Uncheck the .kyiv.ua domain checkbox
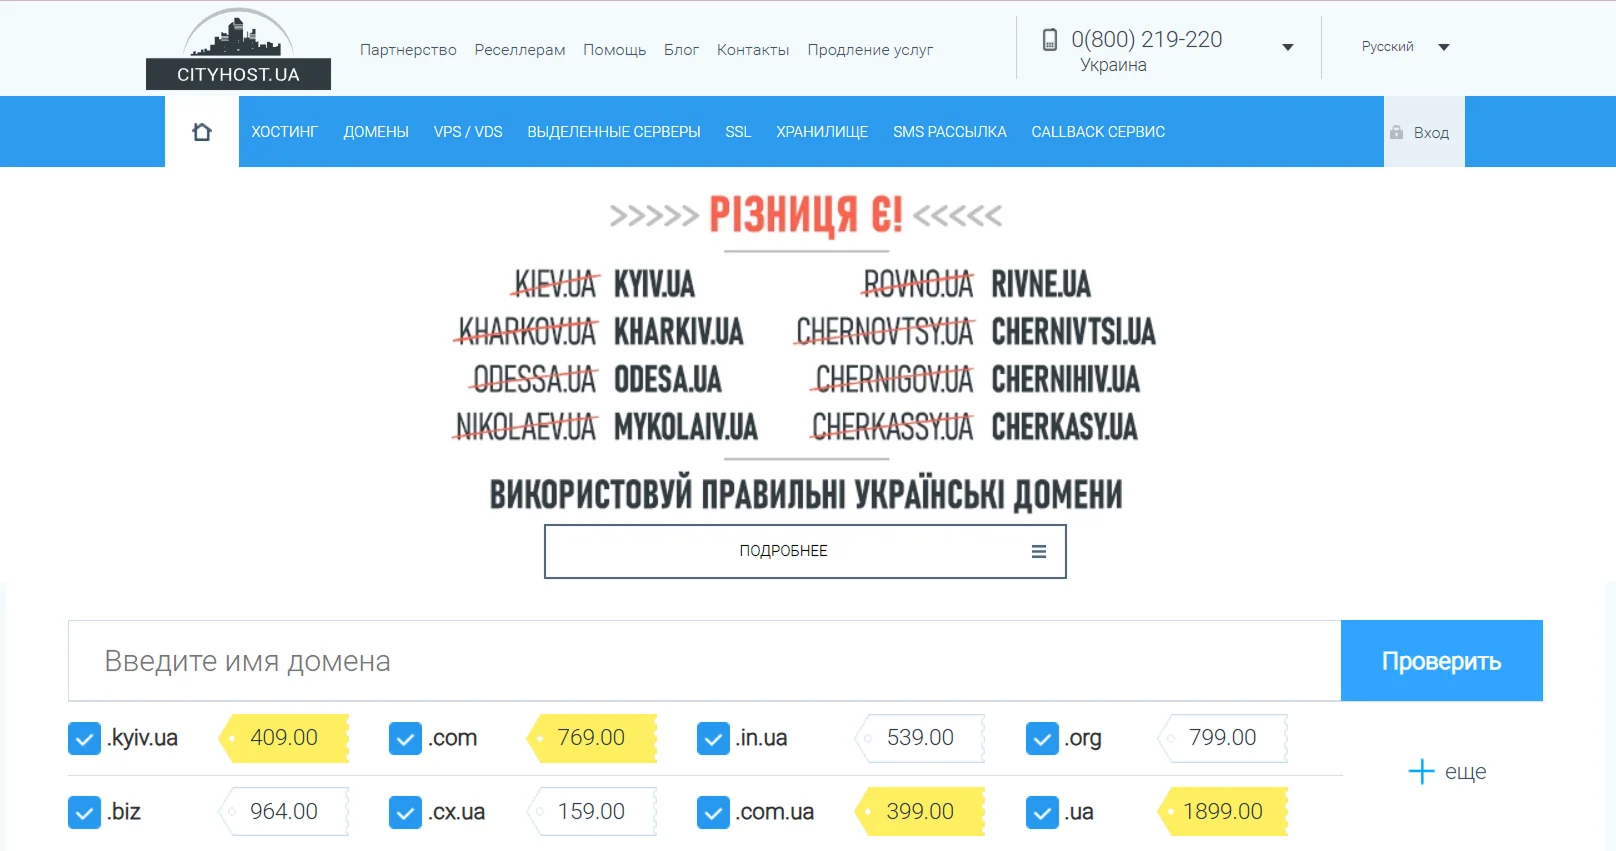This screenshot has width=1616, height=851. pos(84,738)
